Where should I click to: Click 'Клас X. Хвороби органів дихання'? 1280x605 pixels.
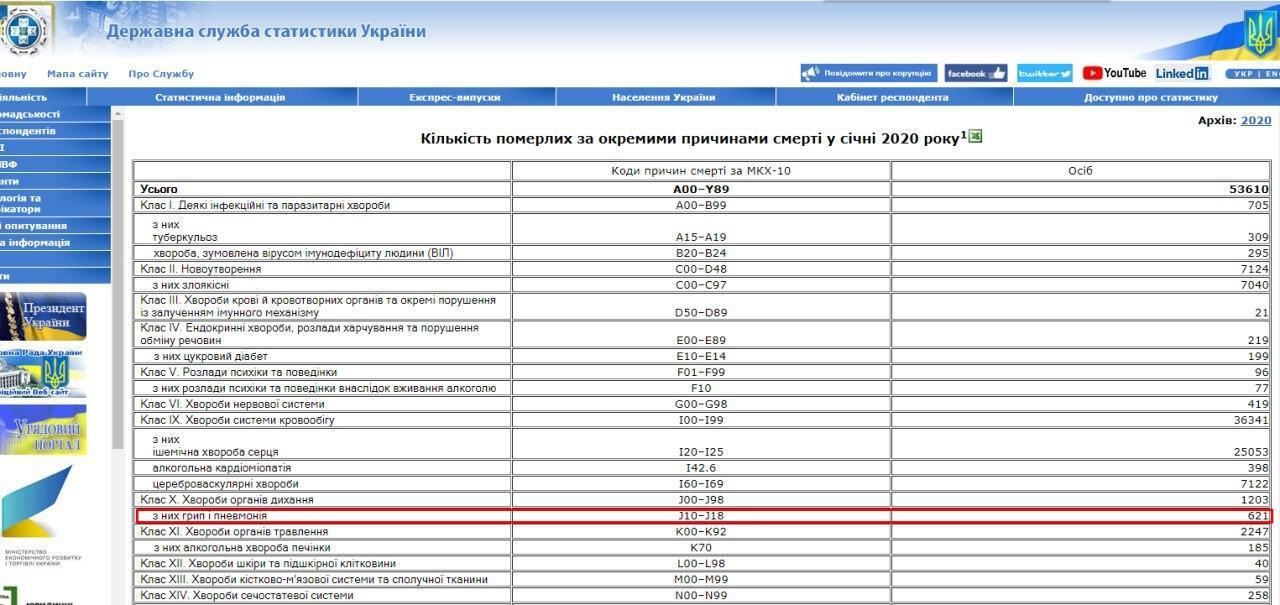pos(227,499)
